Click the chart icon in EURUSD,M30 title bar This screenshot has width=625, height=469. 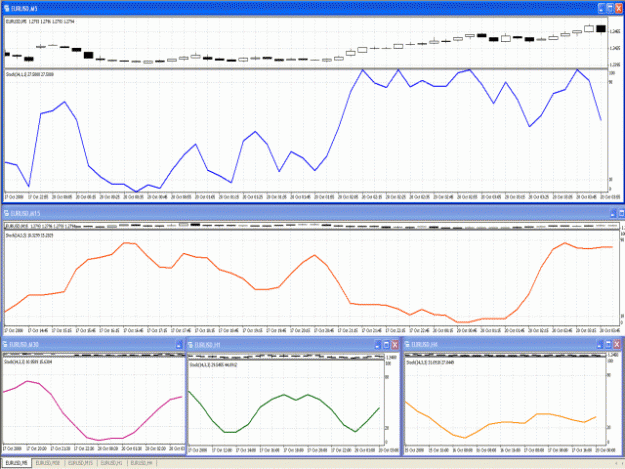[x=5, y=344]
